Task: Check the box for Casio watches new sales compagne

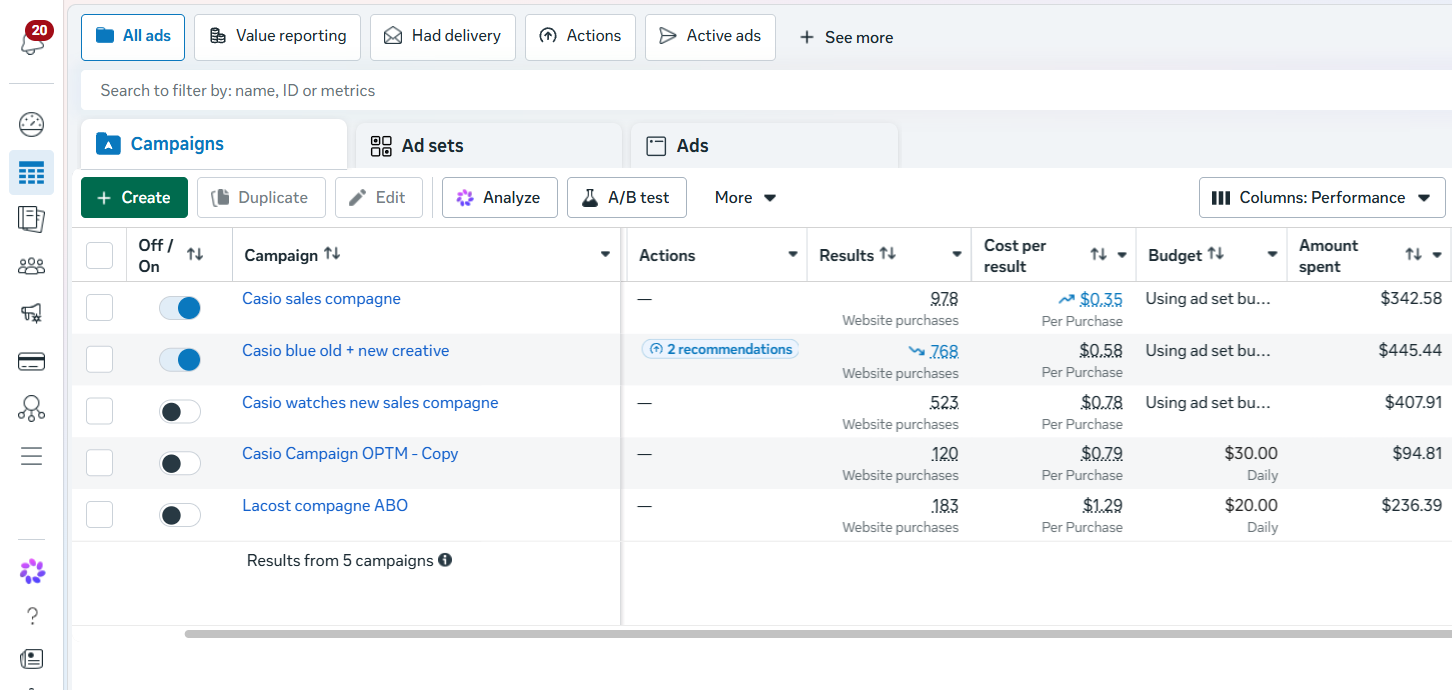Action: tap(100, 411)
